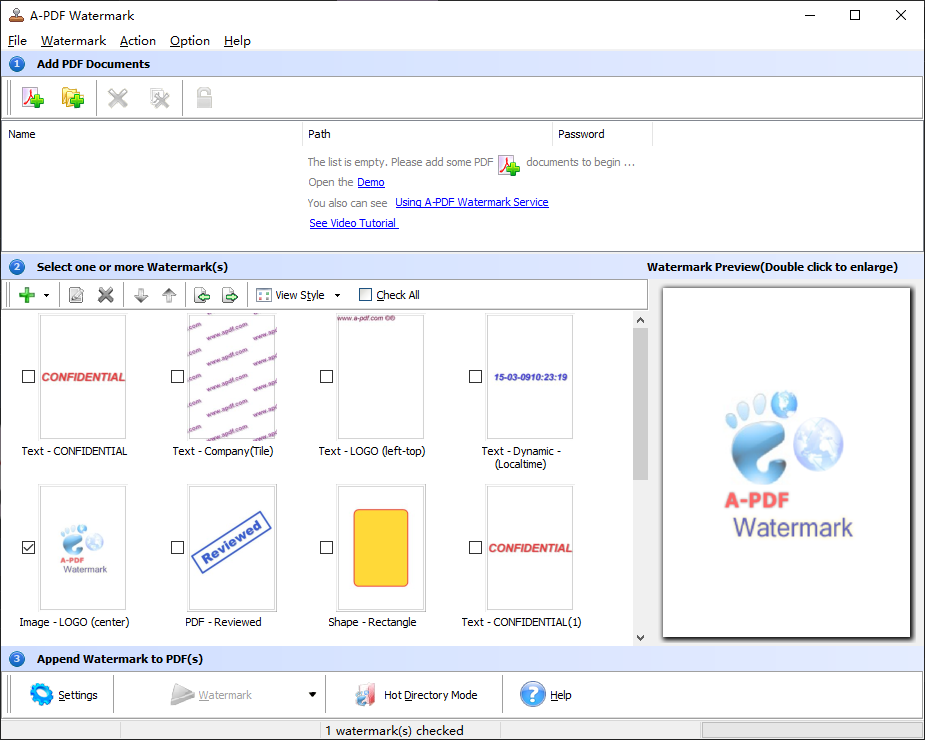The image size is (925, 740).
Task: Enable the Check All checkbox
Action: coord(366,295)
